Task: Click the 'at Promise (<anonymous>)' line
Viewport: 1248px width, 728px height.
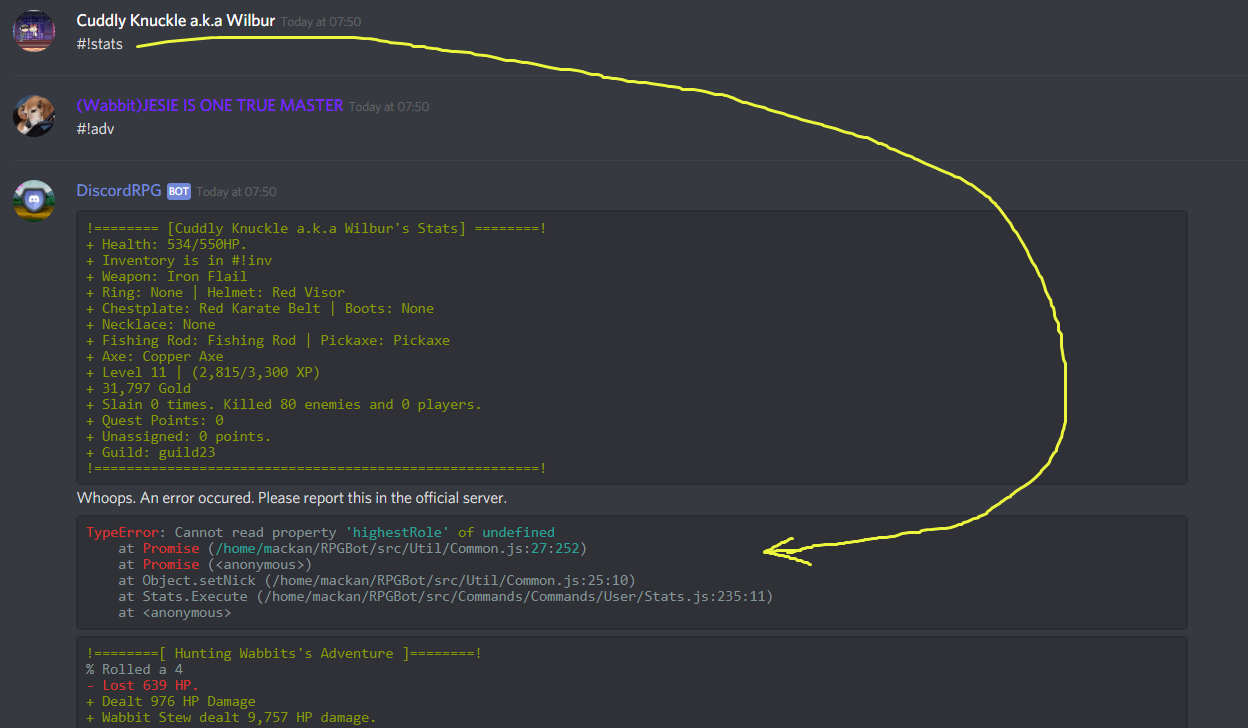Action: pyautogui.click(x=215, y=564)
